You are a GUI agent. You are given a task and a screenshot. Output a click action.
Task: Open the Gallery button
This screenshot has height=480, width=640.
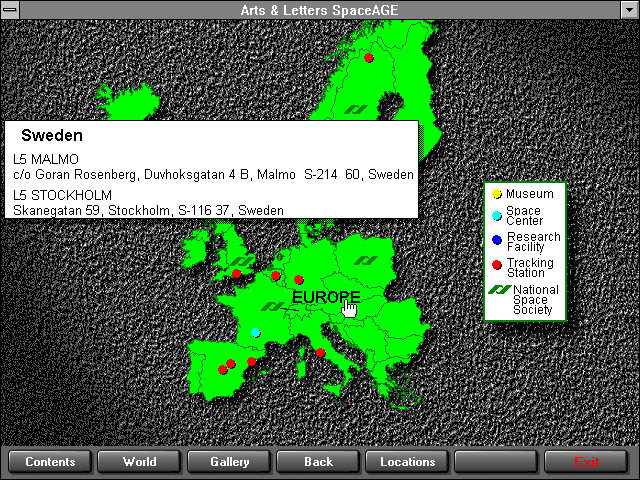[229, 462]
